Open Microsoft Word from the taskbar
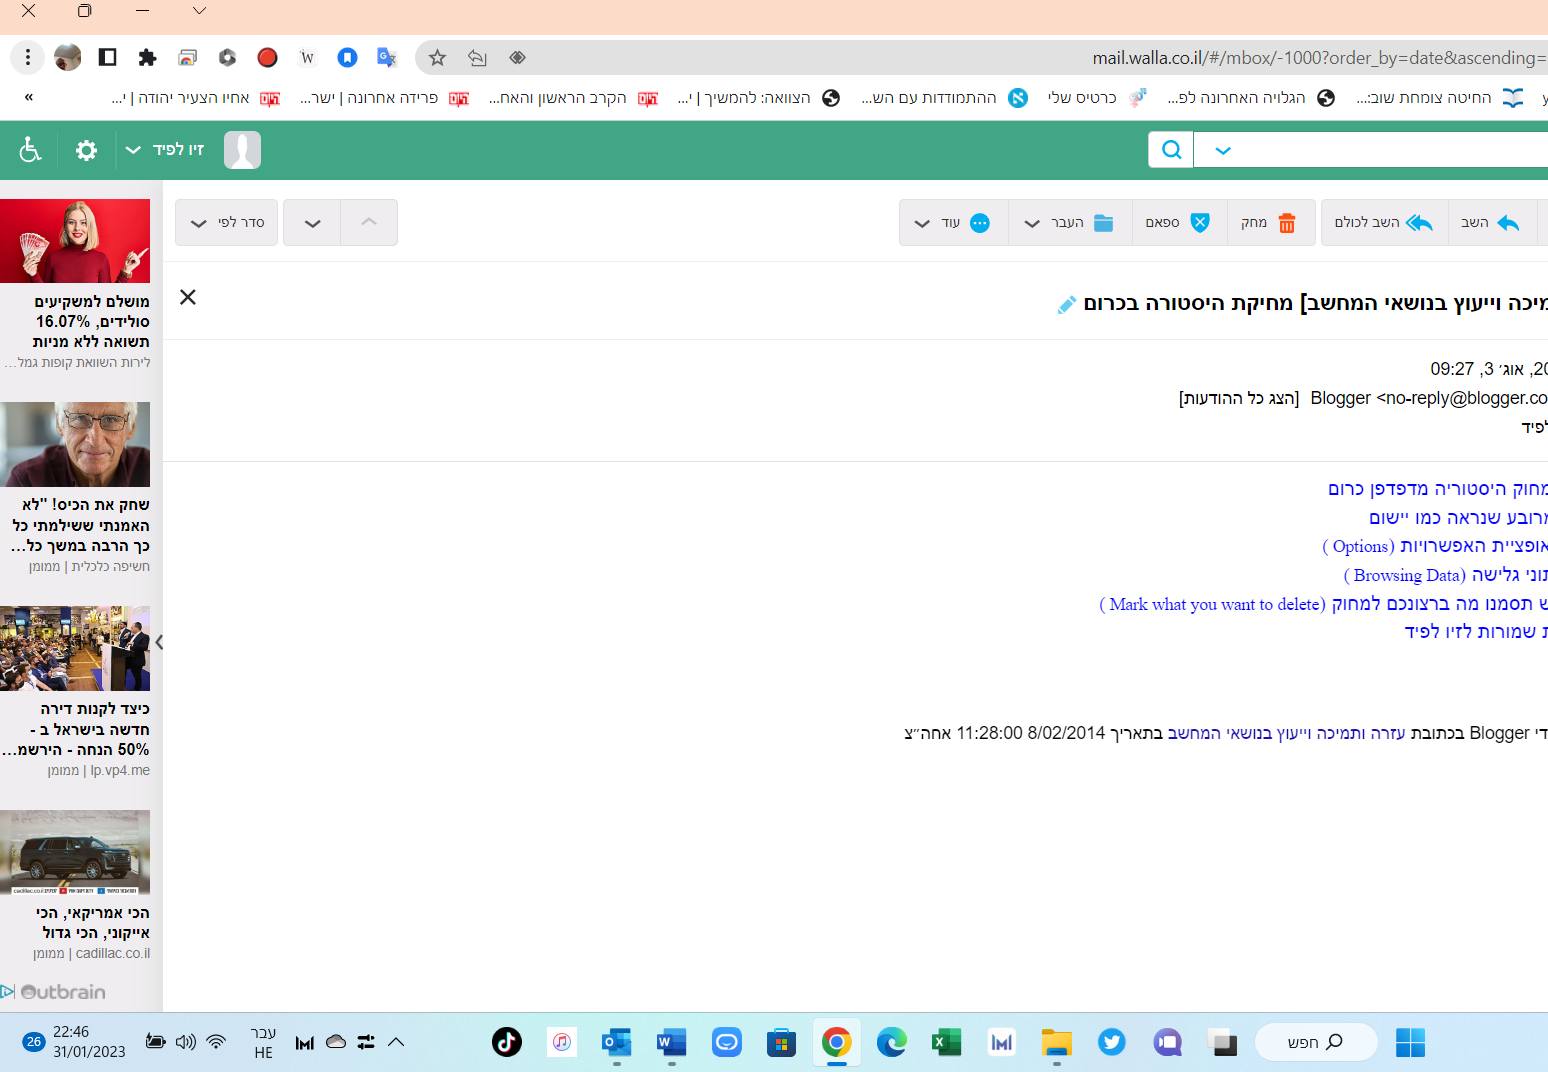Screen dimensions: 1548x1072 pyautogui.click(x=671, y=1043)
